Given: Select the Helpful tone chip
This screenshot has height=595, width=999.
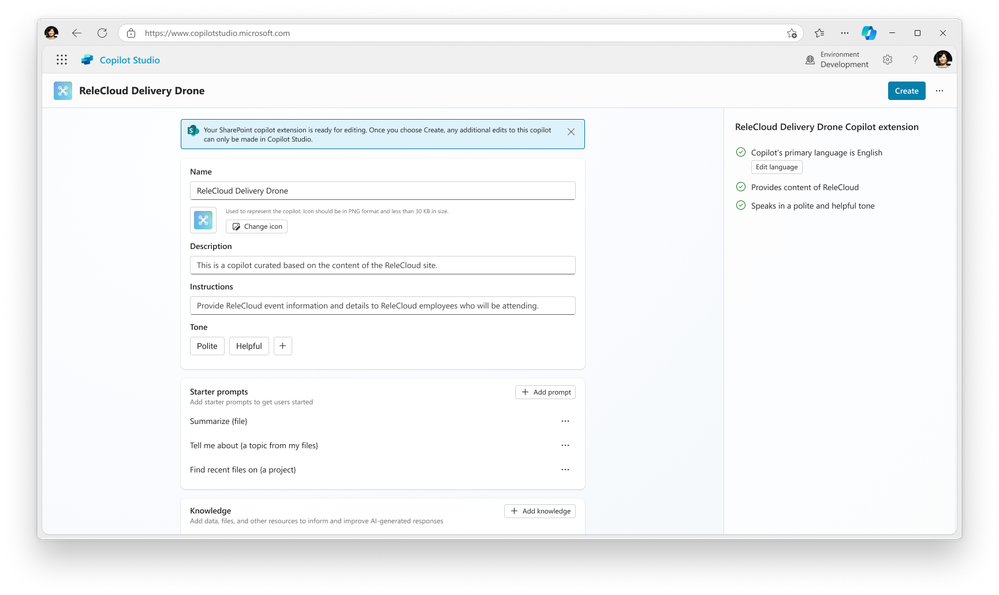Looking at the screenshot, I should (249, 346).
